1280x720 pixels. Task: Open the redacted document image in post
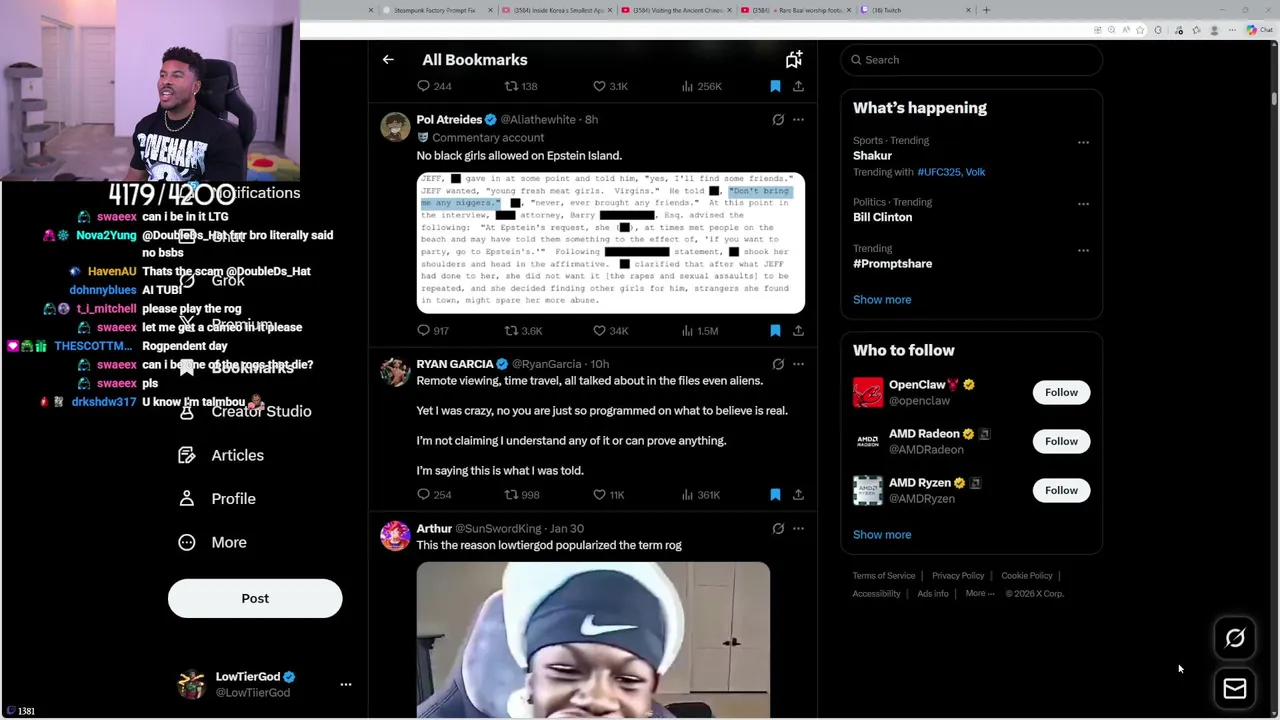610,243
